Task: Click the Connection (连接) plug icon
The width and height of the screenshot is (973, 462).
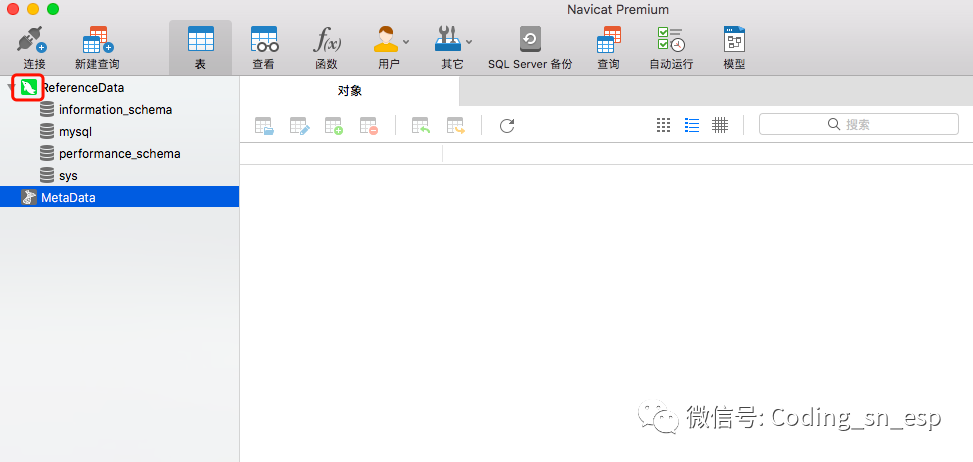Action: [x=32, y=40]
